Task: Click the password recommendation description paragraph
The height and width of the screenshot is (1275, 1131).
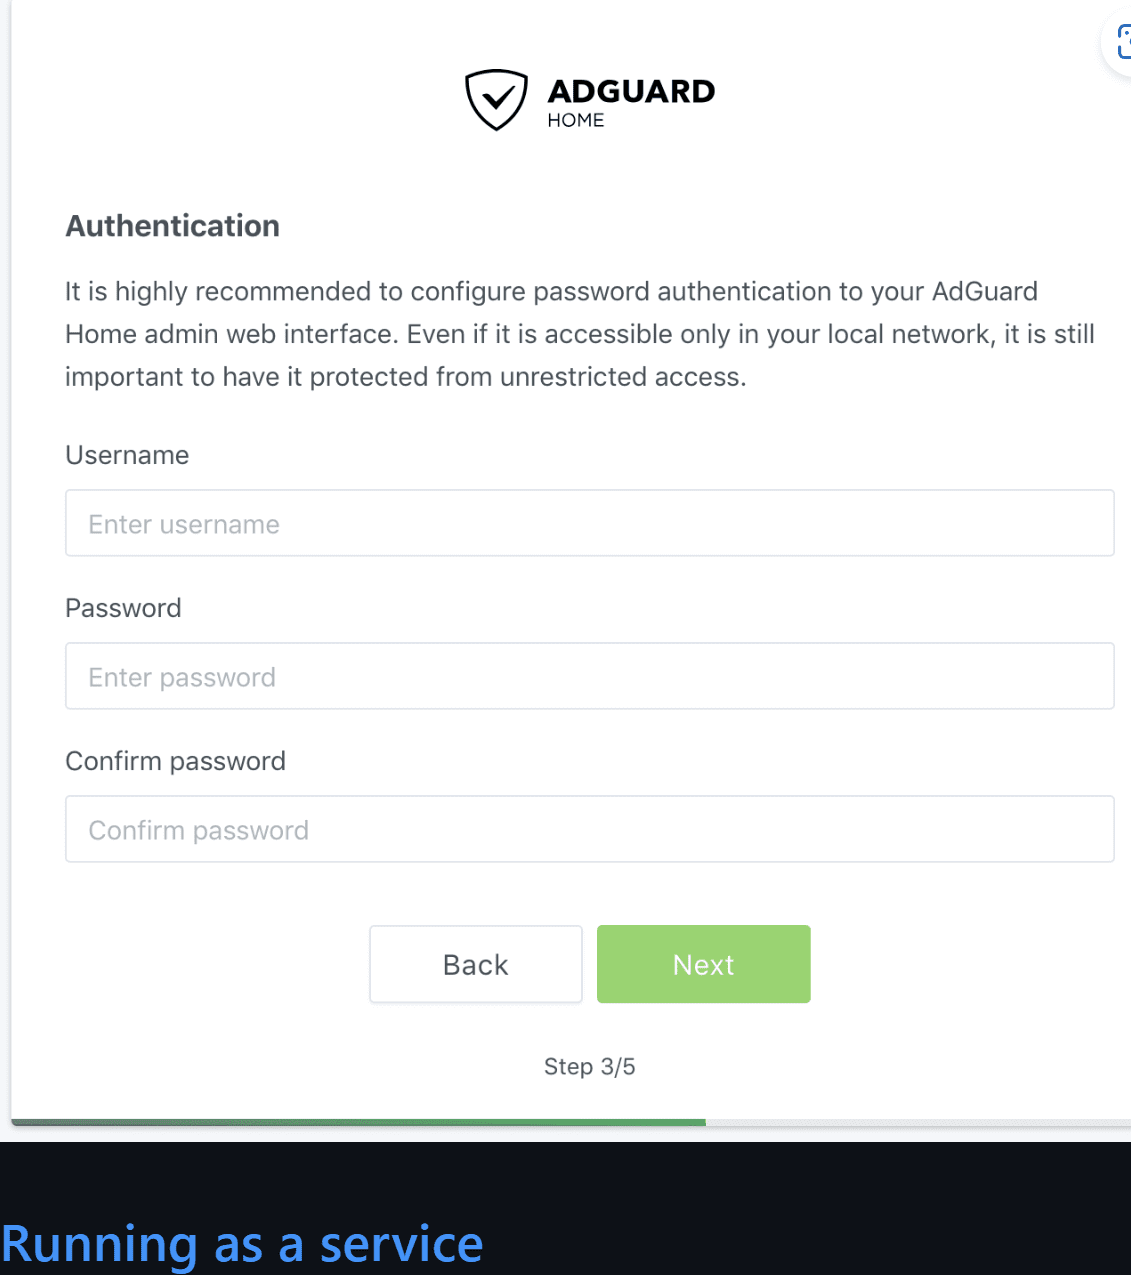Action: [580, 334]
